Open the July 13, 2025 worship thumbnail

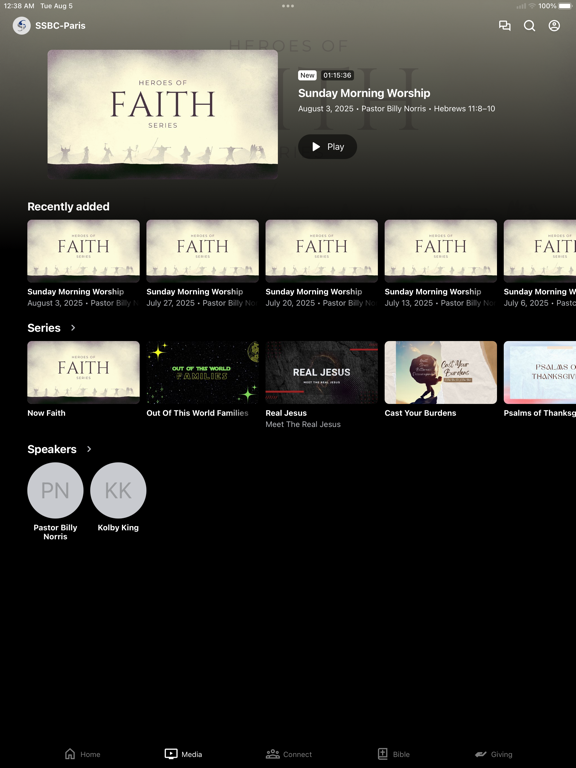pos(440,251)
